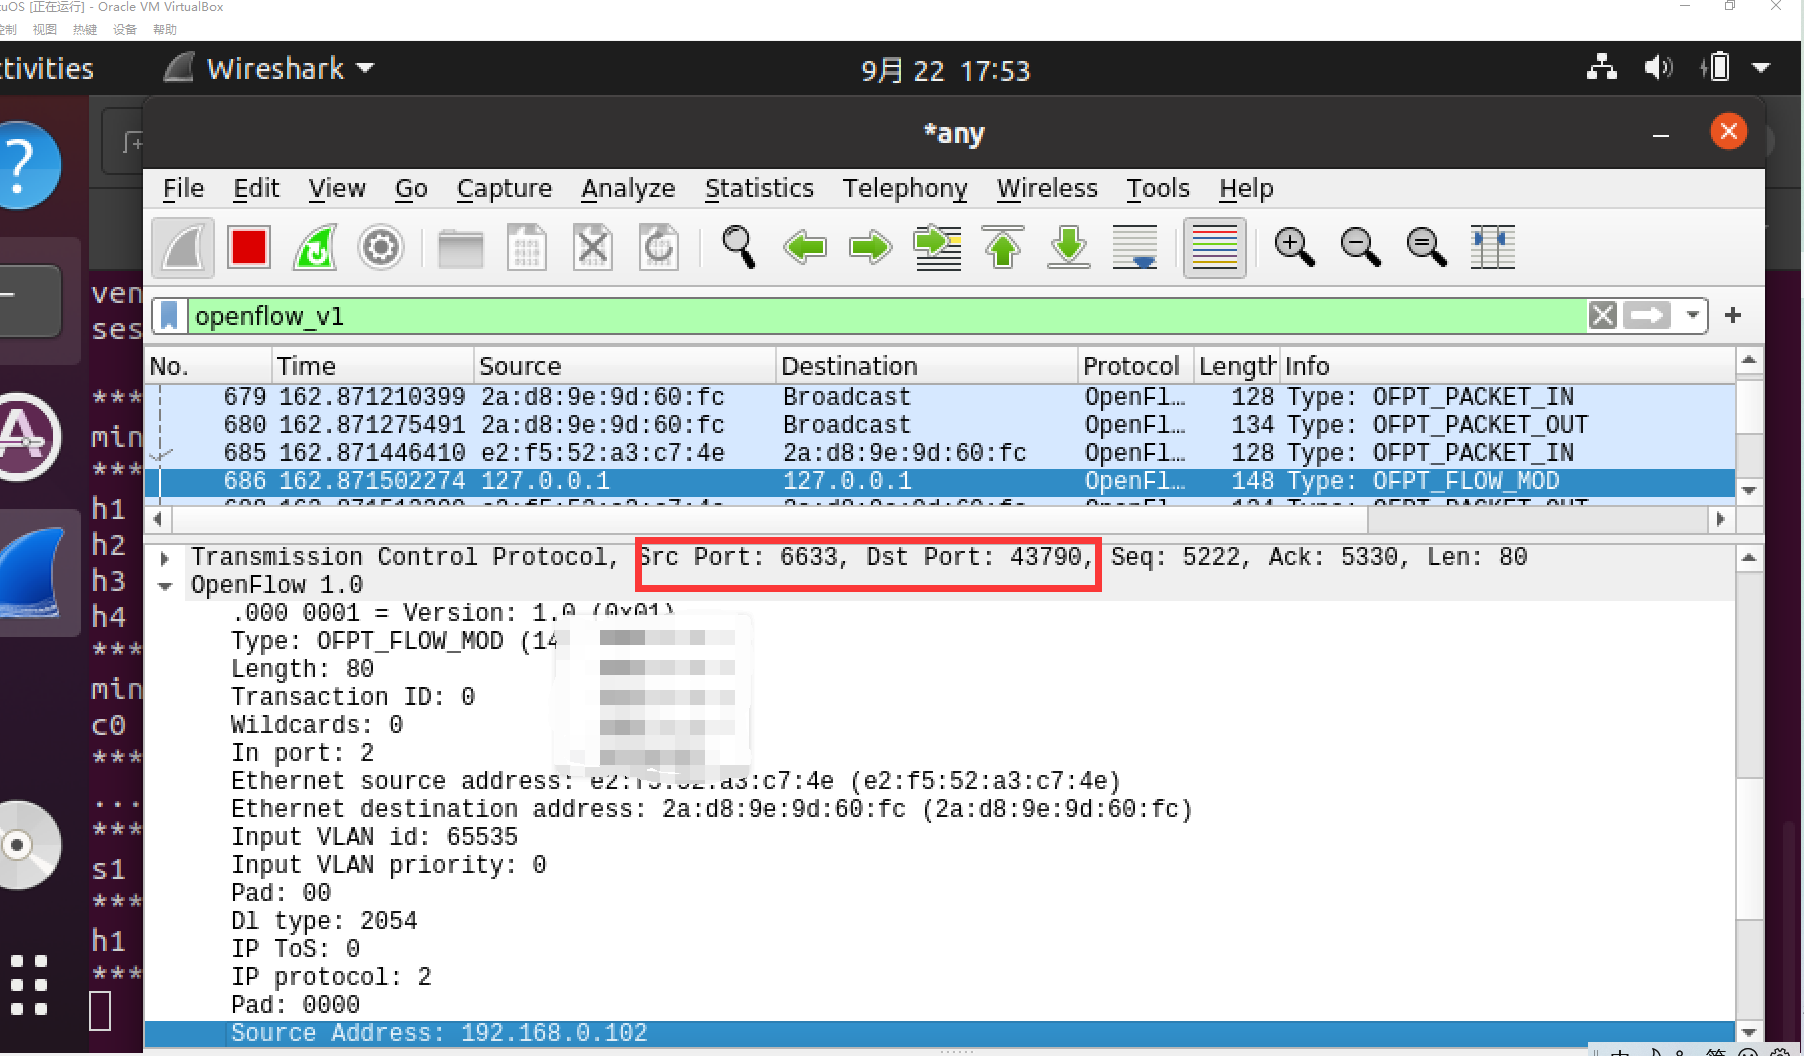Find a packet with magnifier icon
The width and height of the screenshot is (1804, 1056).
pos(739,247)
